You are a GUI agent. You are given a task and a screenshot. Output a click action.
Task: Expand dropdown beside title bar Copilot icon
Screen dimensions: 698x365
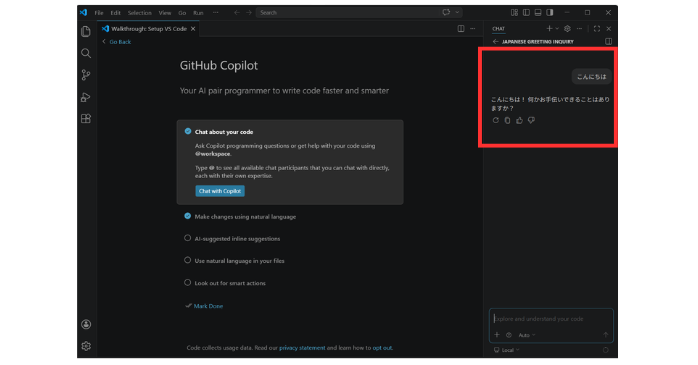click(457, 12)
